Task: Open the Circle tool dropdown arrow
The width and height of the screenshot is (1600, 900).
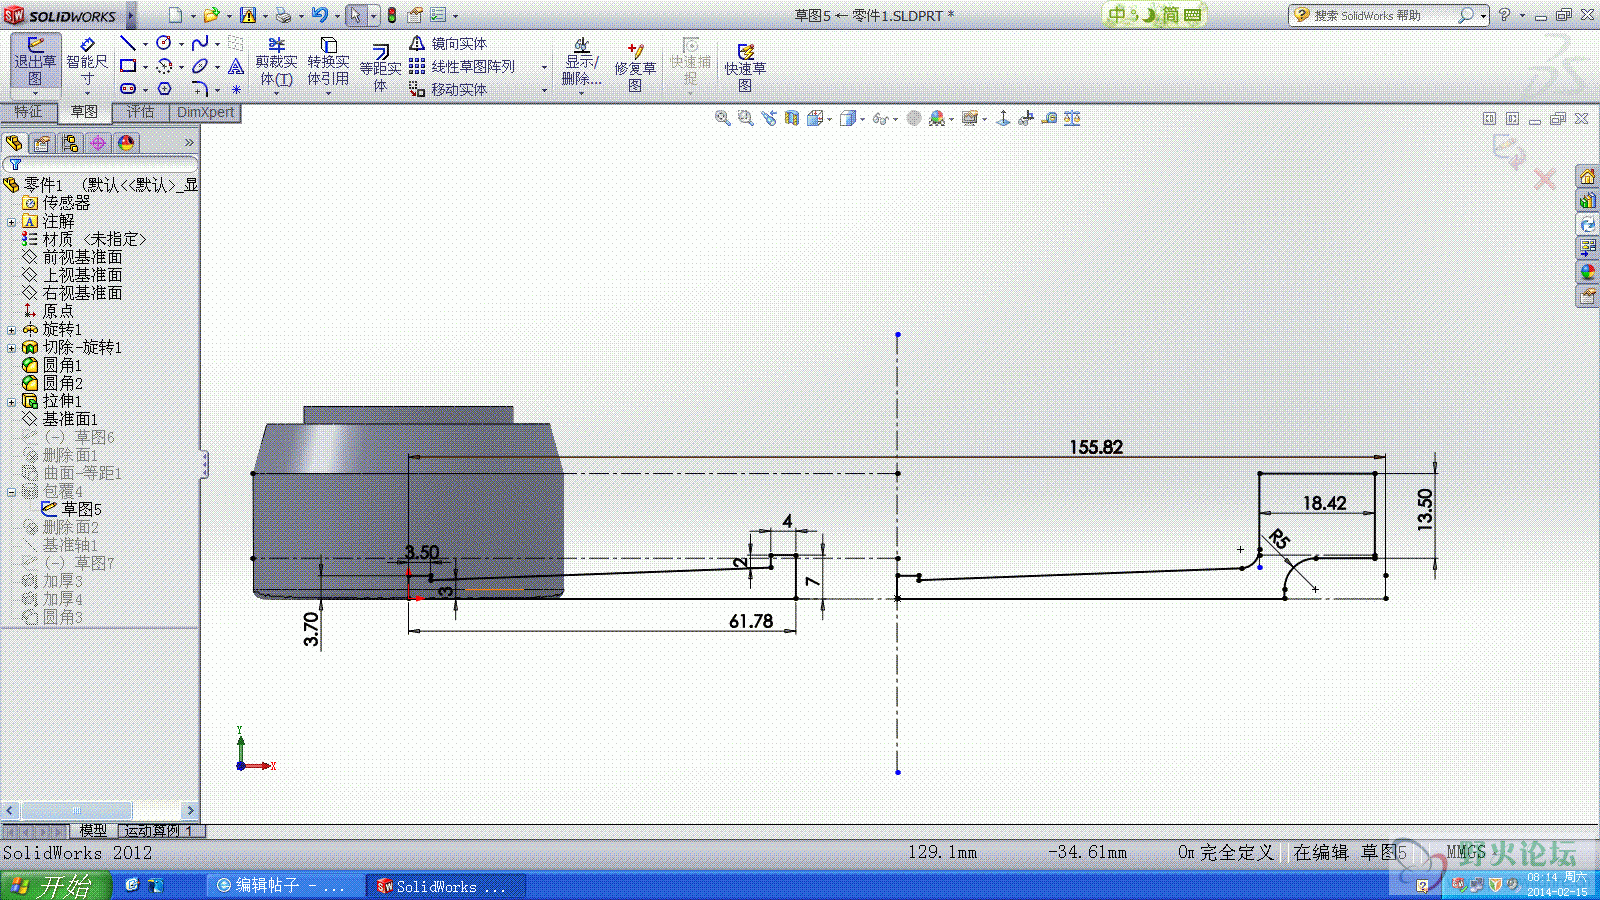Action: pyautogui.click(x=181, y=44)
